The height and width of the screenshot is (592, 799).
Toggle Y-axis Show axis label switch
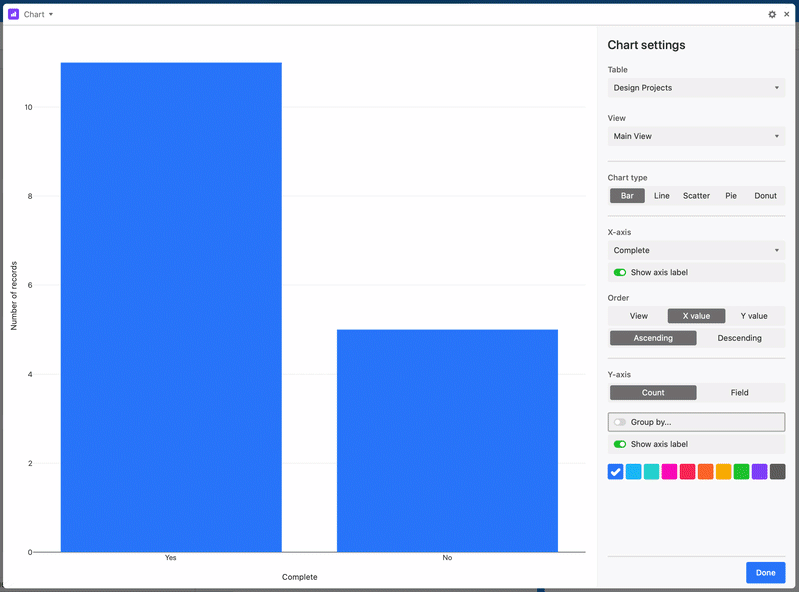620,444
